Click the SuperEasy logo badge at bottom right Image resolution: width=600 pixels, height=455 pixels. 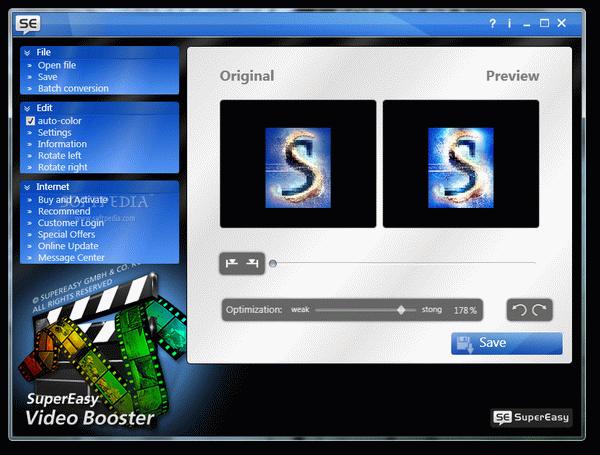[531, 417]
